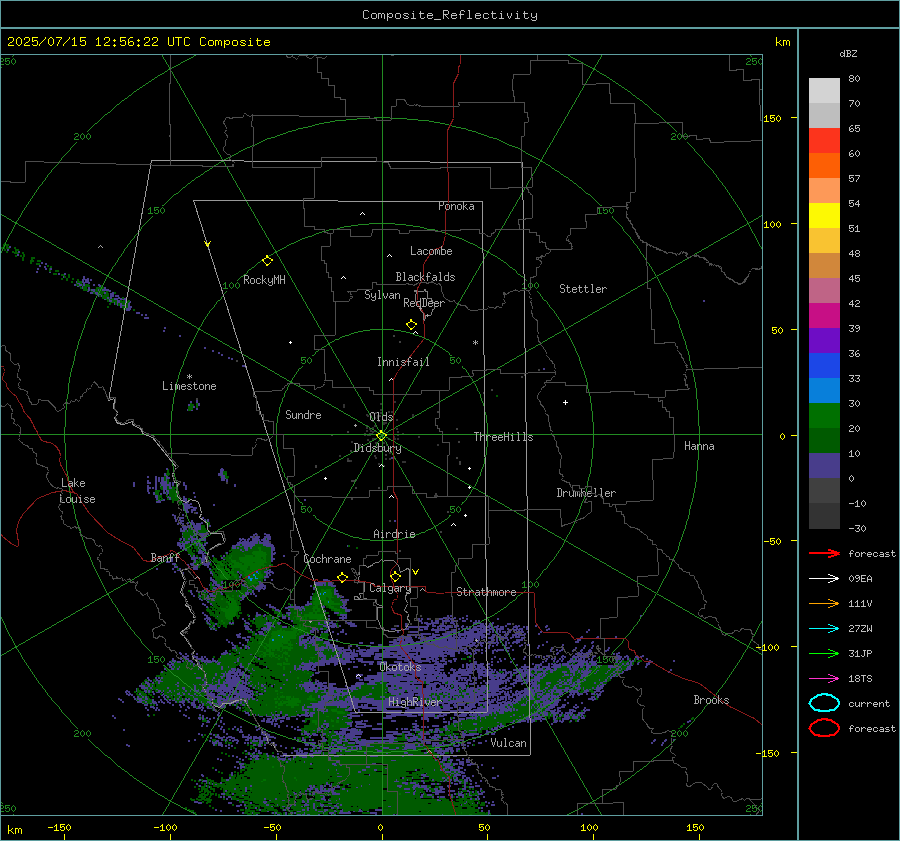
Task: Click the Airdrie city label
Action: click(x=394, y=534)
